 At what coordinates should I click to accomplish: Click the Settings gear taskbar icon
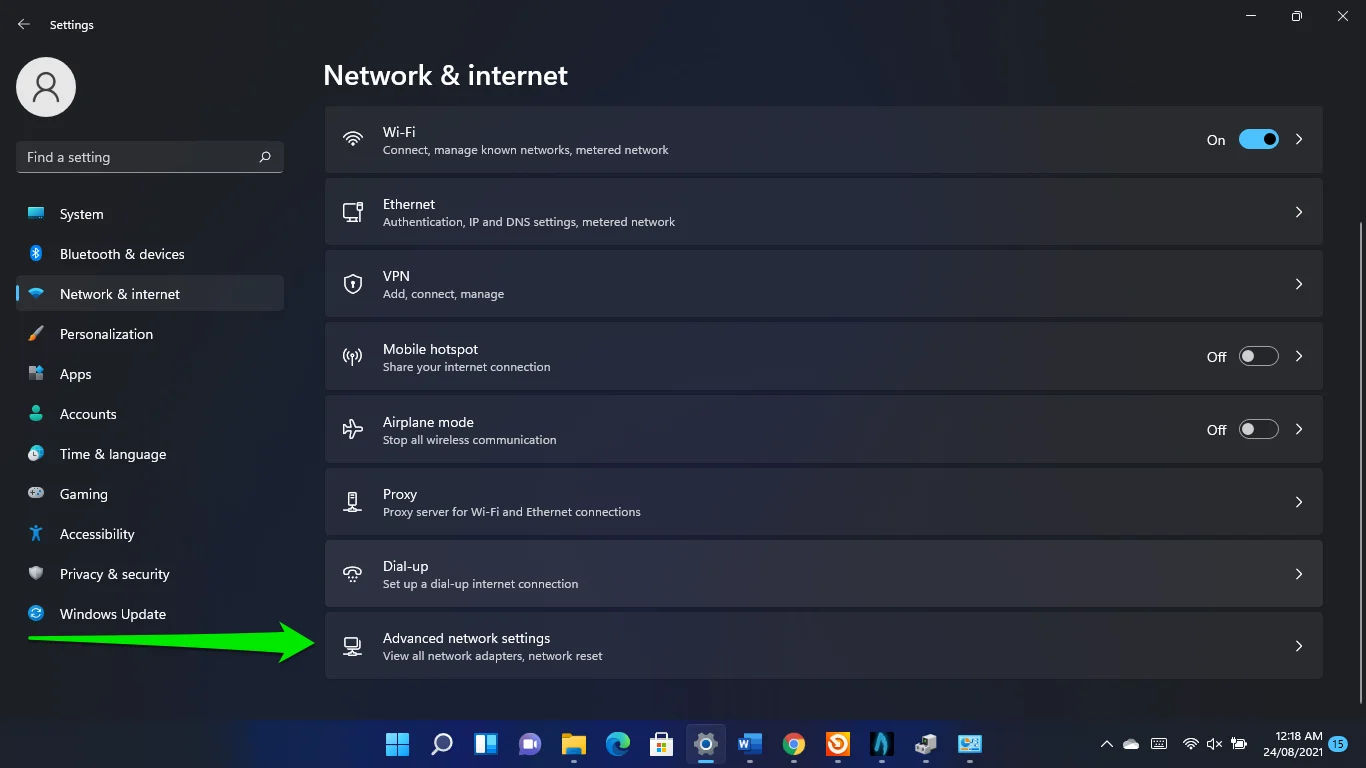click(x=706, y=744)
